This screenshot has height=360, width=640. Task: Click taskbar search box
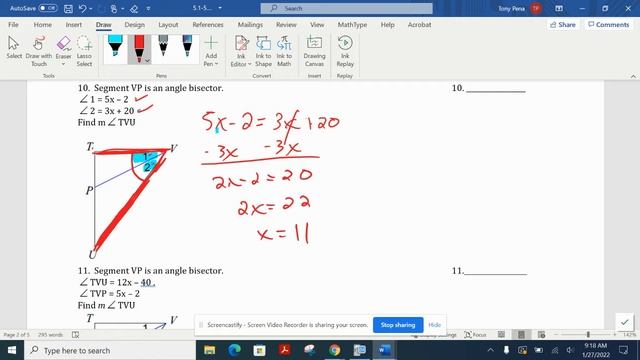pos(110,350)
